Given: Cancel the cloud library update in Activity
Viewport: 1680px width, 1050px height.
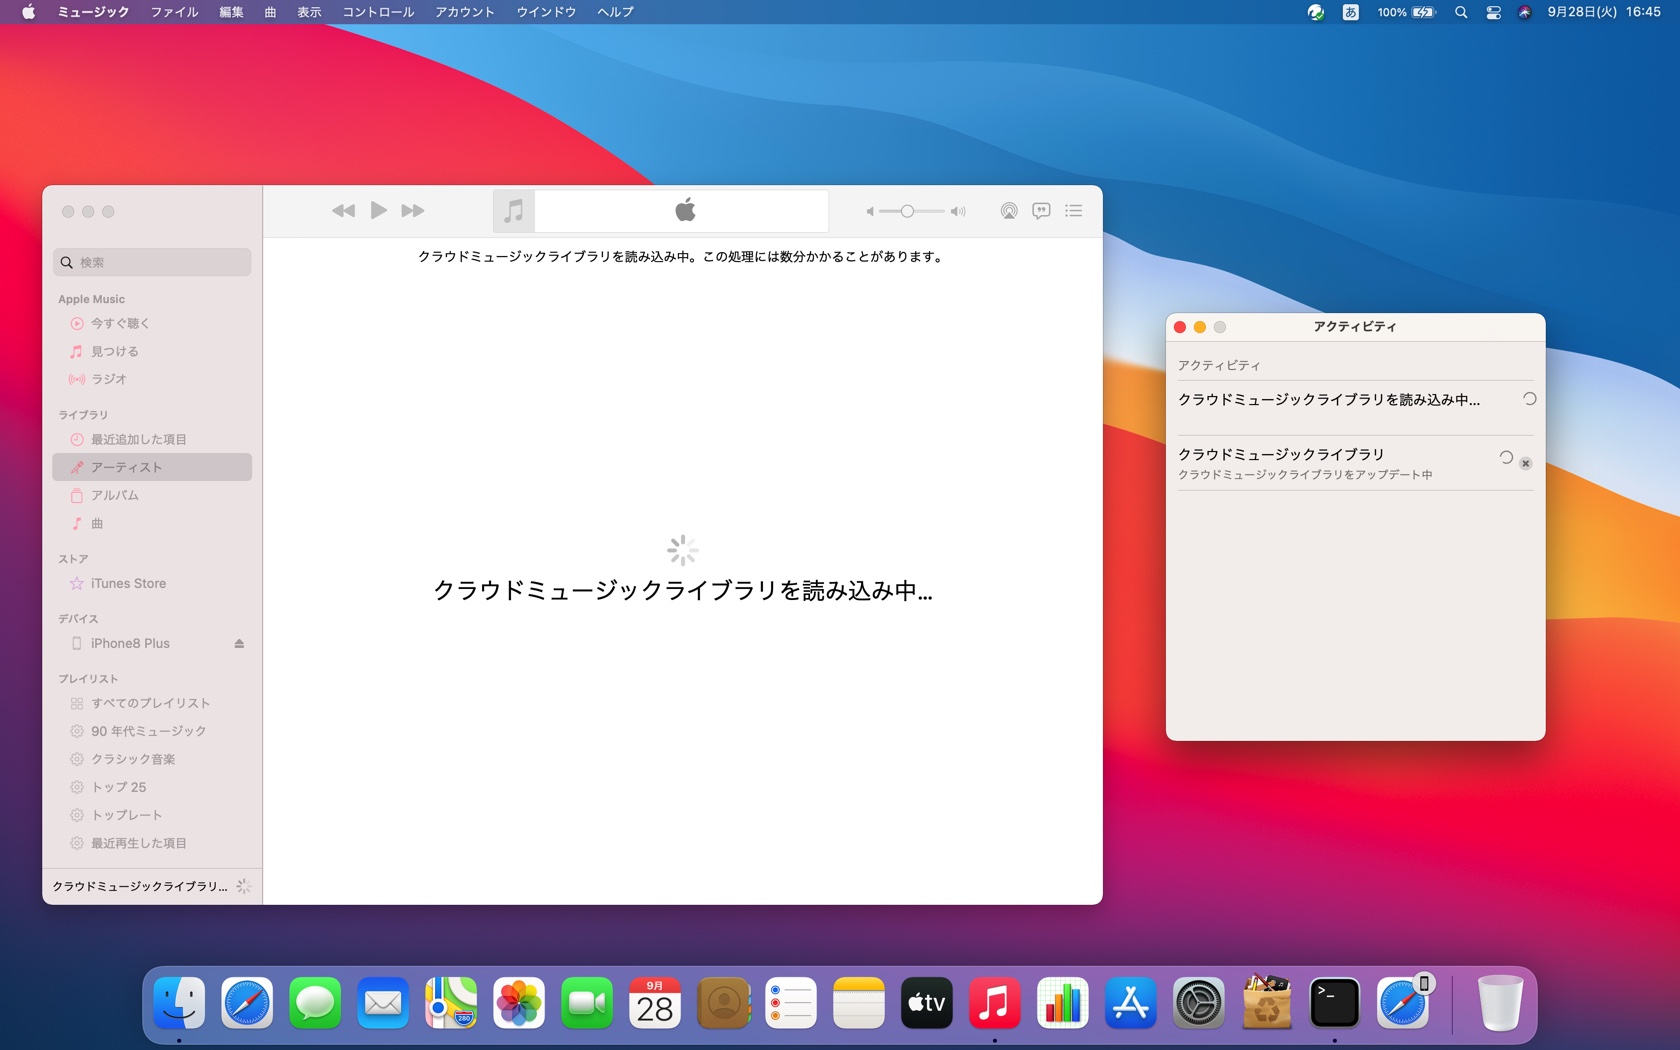Looking at the screenshot, I should coord(1525,463).
